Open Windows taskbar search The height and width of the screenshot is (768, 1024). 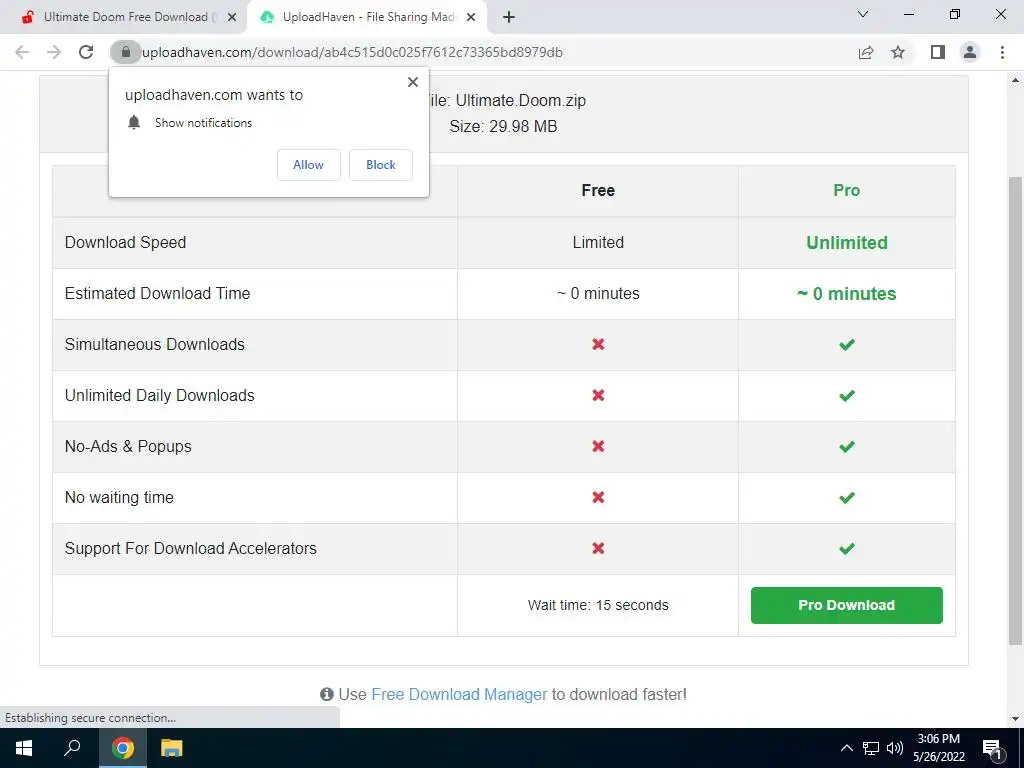point(72,748)
